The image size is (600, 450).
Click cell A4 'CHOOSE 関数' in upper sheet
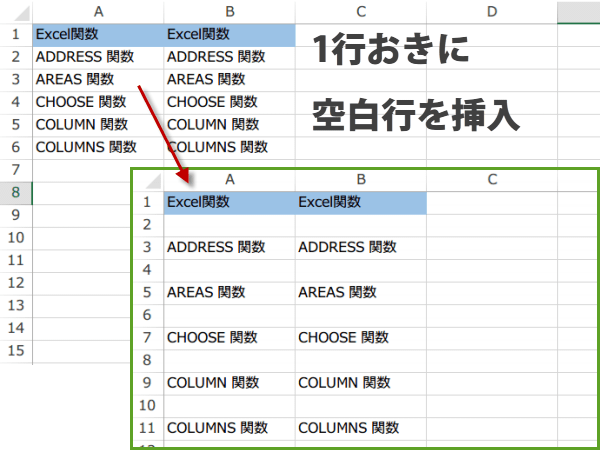[x=98, y=103]
